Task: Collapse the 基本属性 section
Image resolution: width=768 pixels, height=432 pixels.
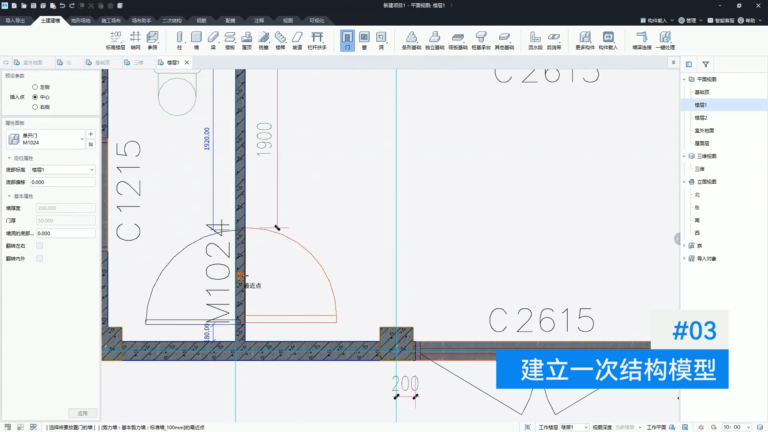Action: pos(9,196)
